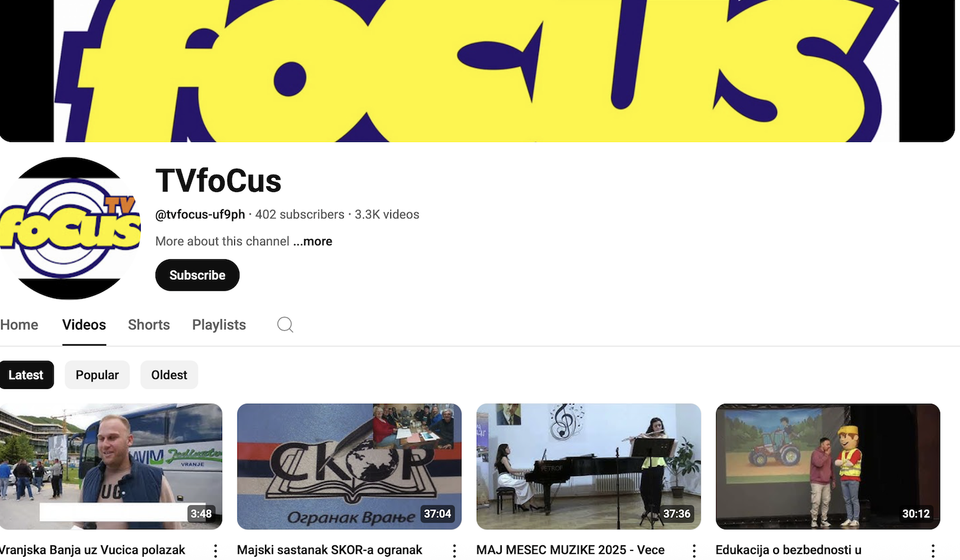Image resolution: width=960 pixels, height=560 pixels.
Task: Switch to the Home tab
Action: 19,325
